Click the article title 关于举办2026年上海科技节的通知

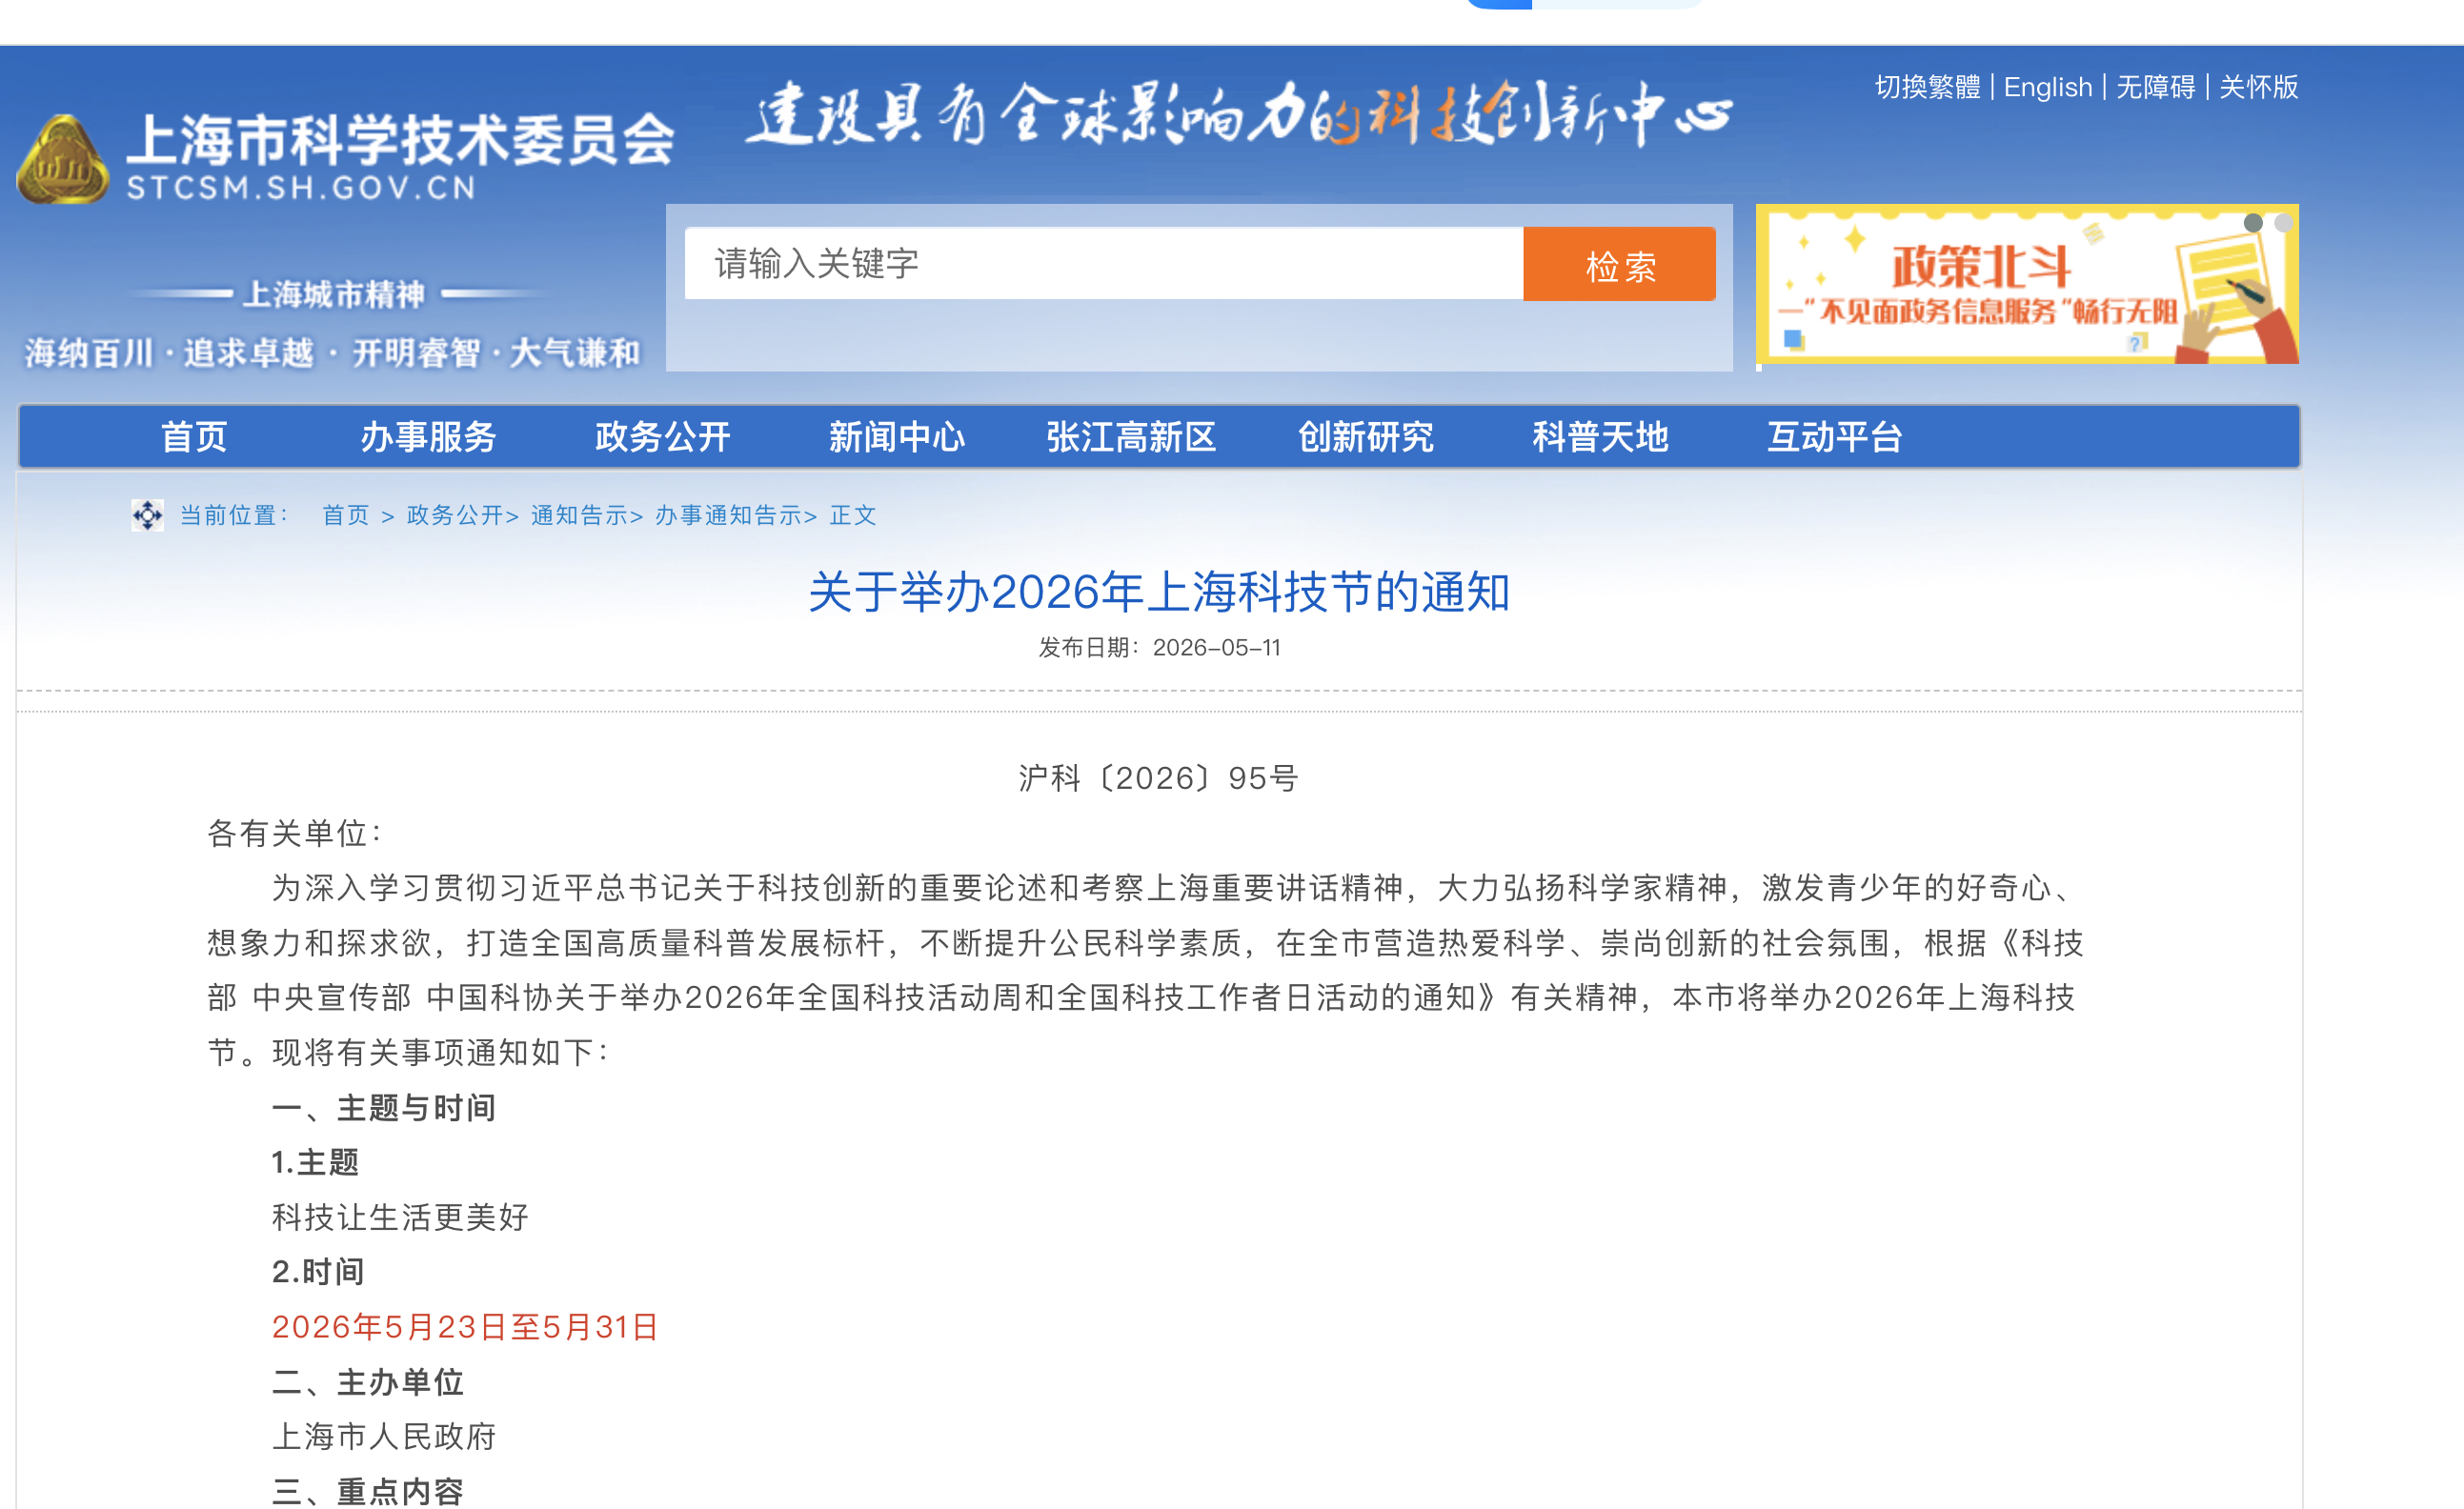click(x=1159, y=592)
